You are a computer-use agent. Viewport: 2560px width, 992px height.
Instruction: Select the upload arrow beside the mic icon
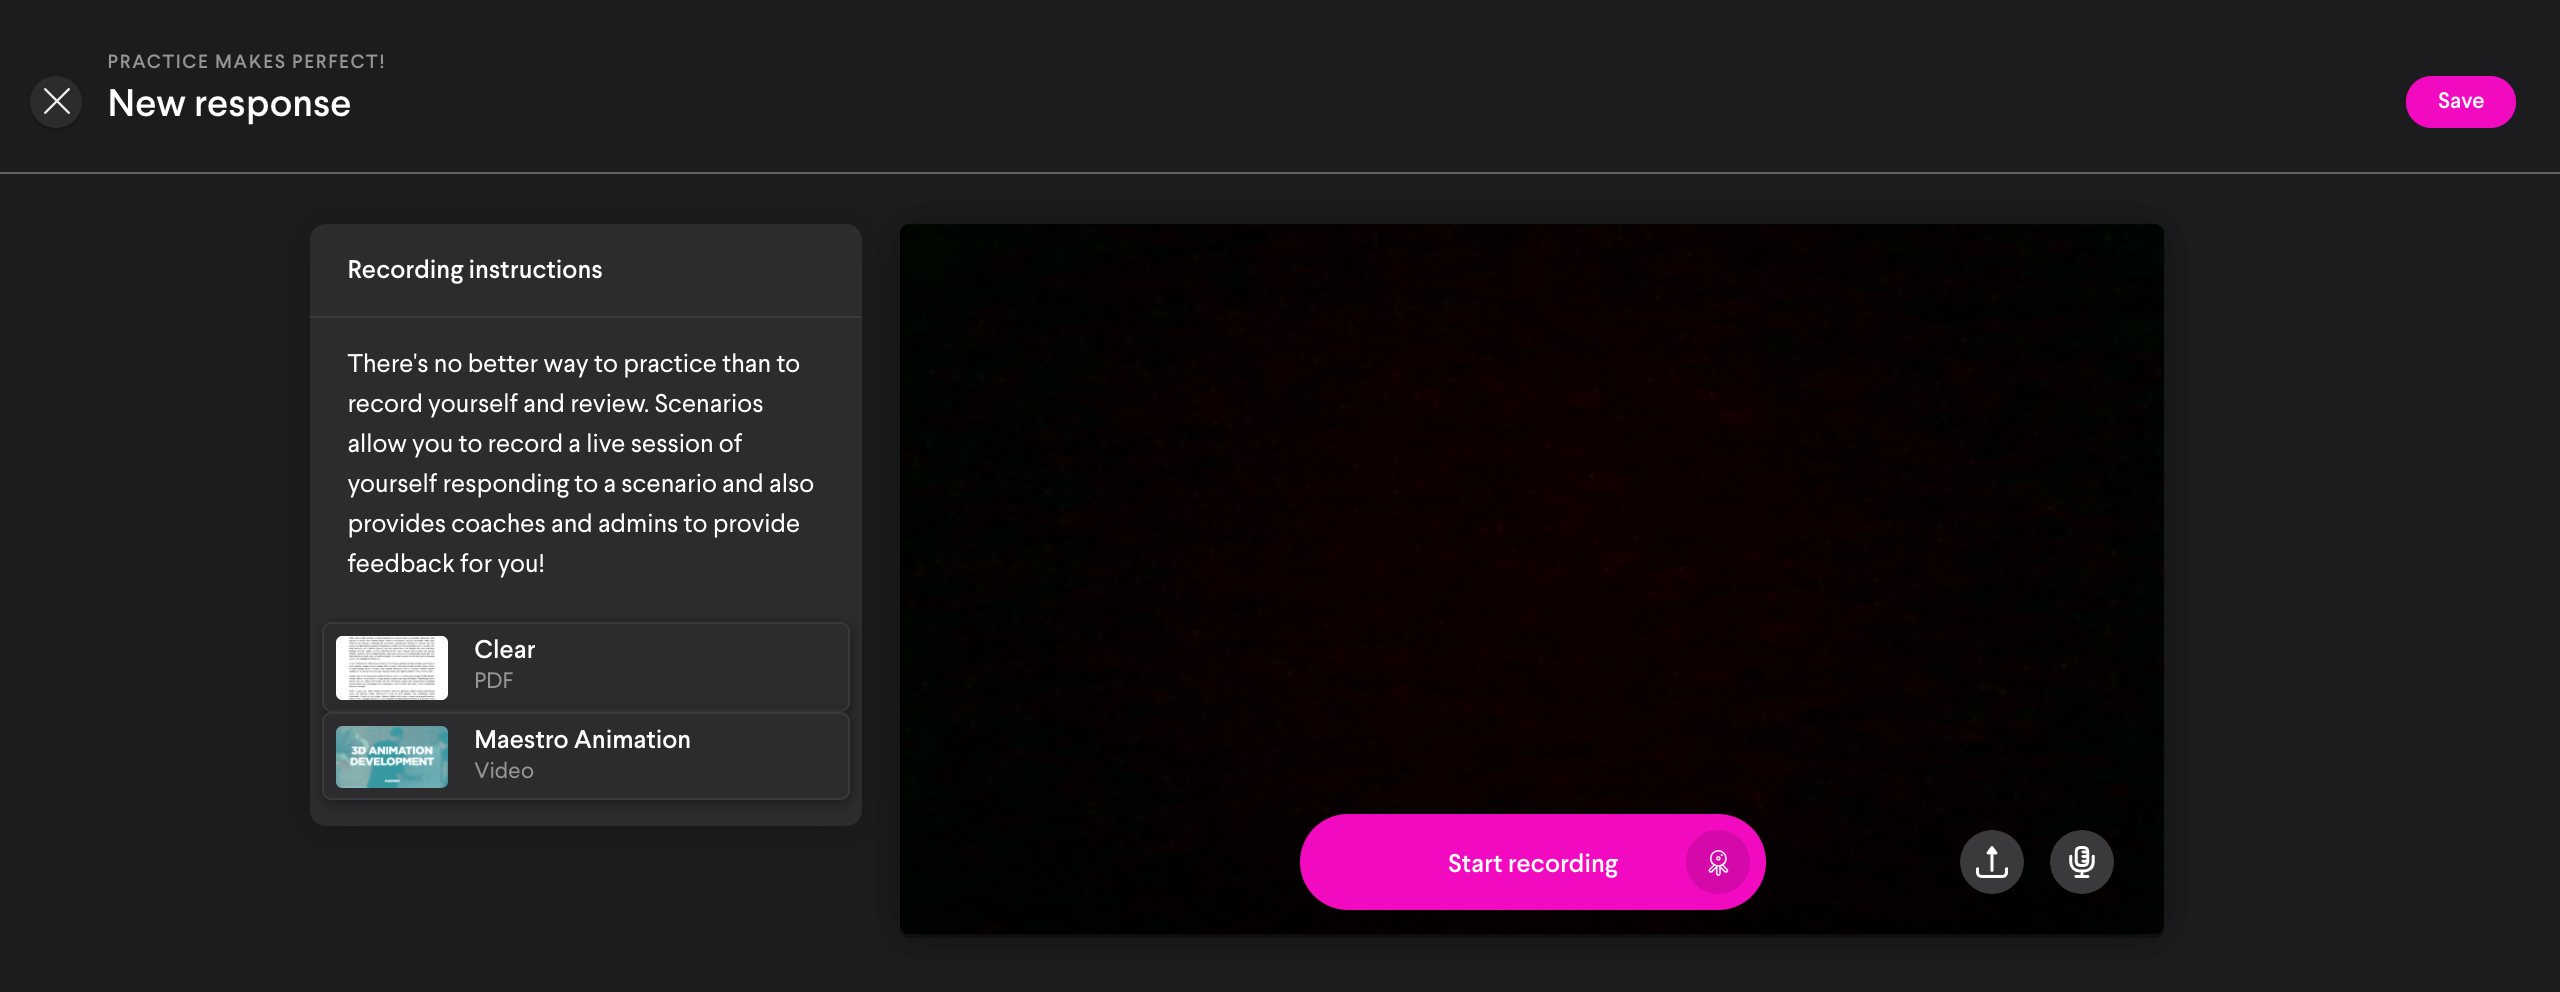(1991, 861)
